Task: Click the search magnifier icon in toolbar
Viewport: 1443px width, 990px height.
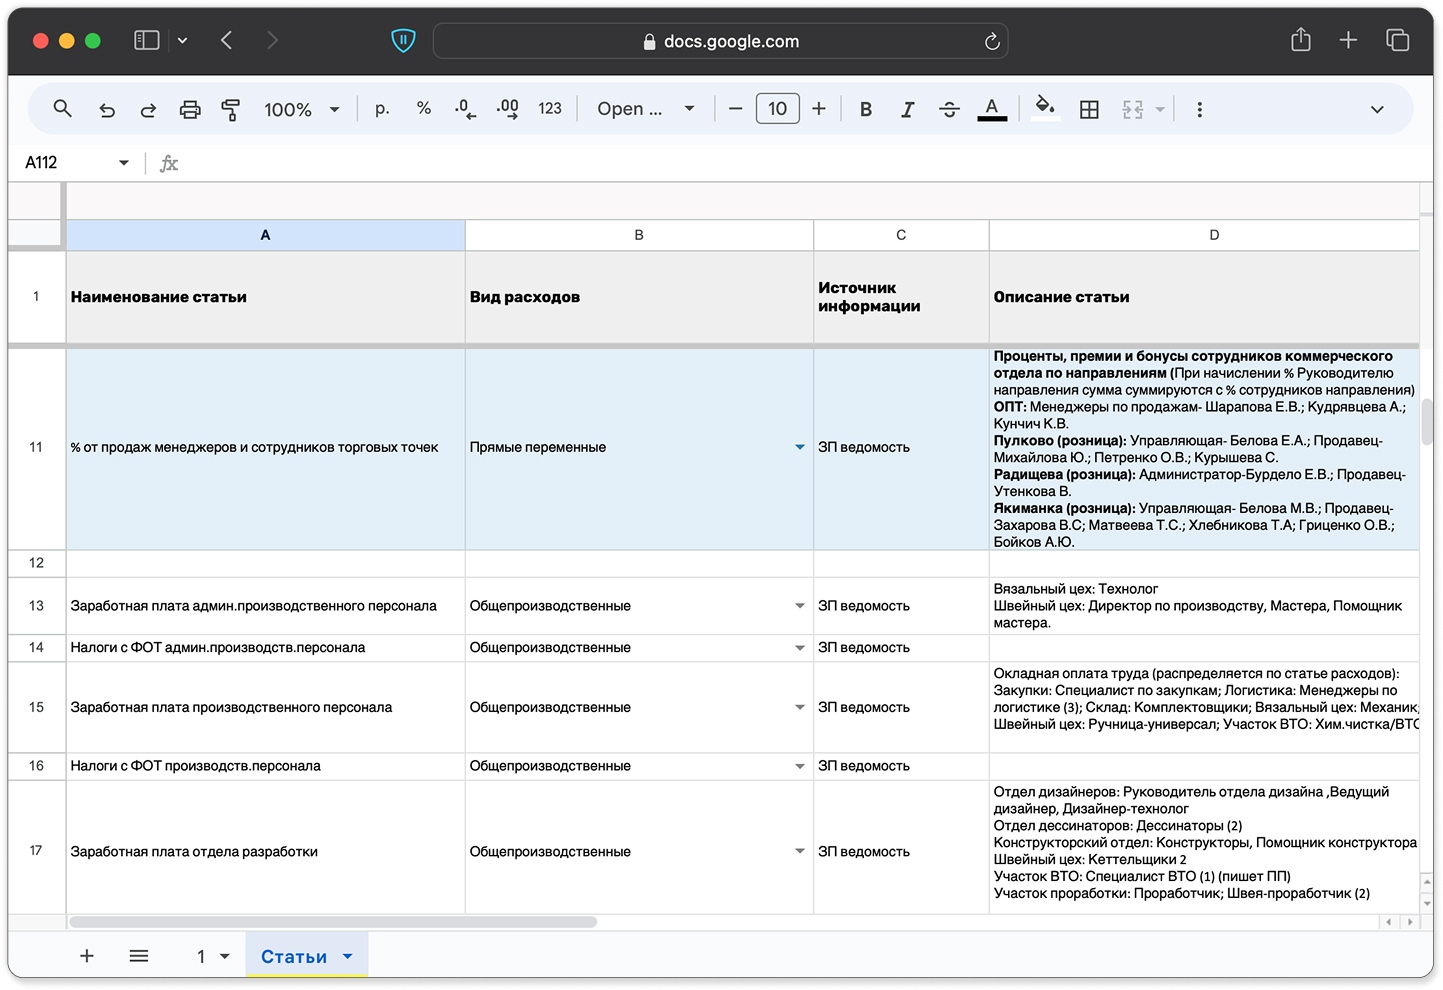Action: (62, 109)
